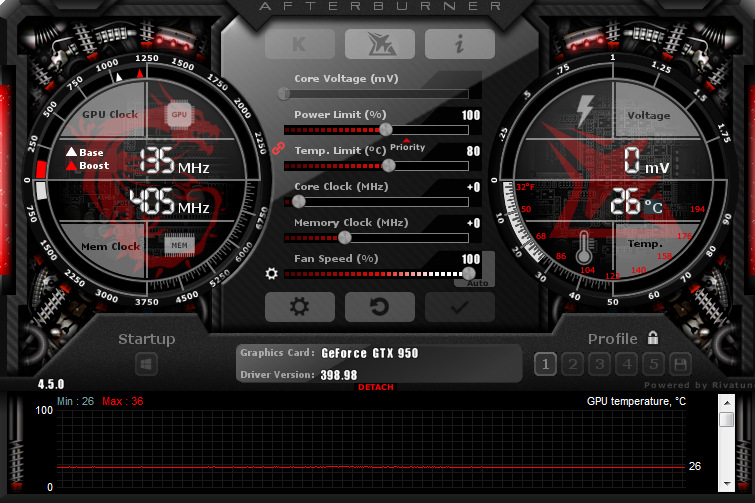Click the Fan Speed slider handle
The image size is (755, 503).
point(469,273)
